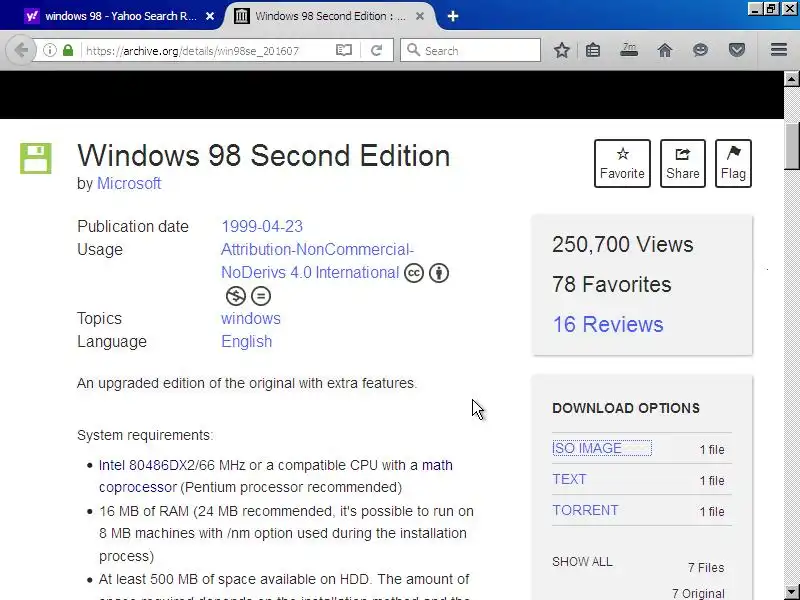Show bookmarks list icon in toolbar
Viewport: 800px width, 600px height.
[x=593, y=50]
